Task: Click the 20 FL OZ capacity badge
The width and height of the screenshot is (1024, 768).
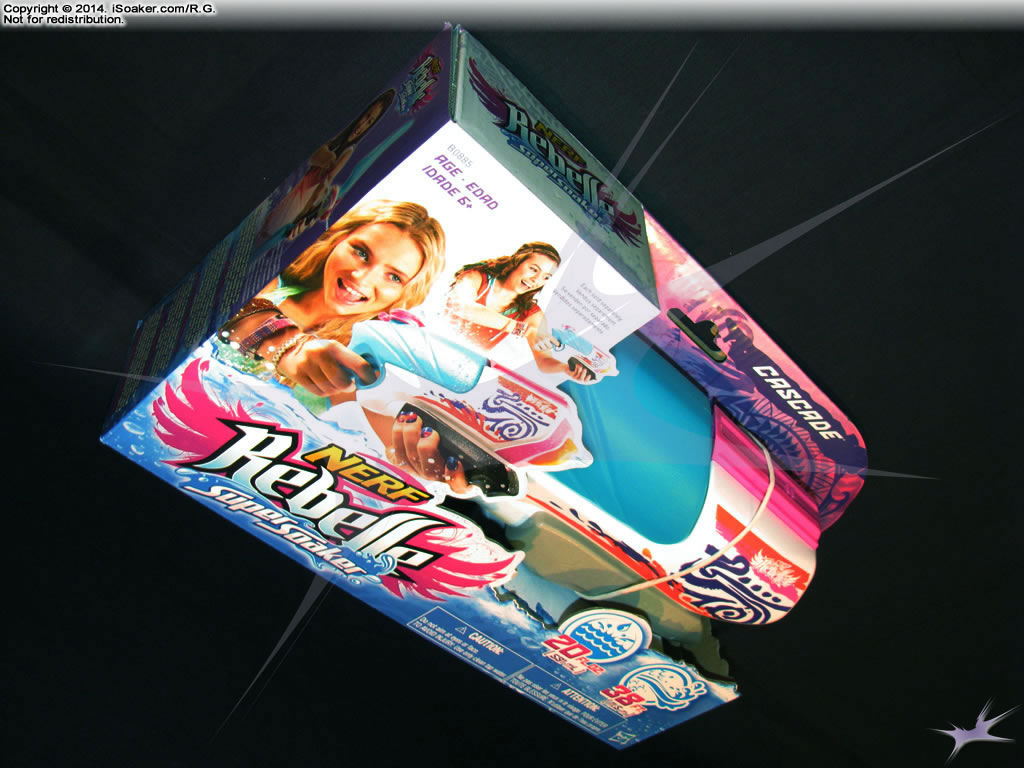Action: (x=598, y=640)
